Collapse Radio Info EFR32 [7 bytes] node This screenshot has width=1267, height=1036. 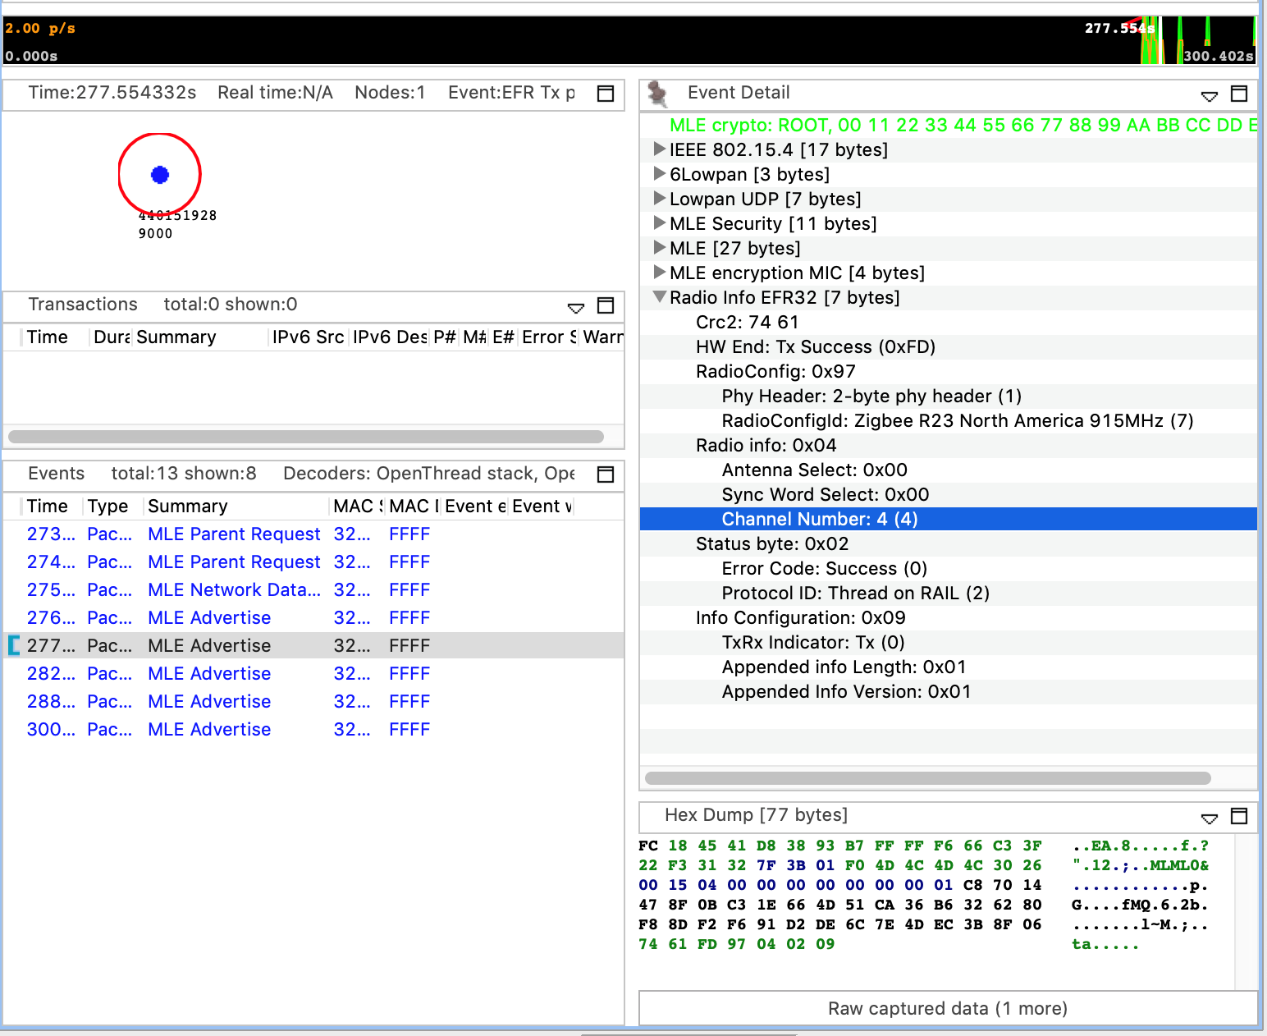click(x=659, y=297)
